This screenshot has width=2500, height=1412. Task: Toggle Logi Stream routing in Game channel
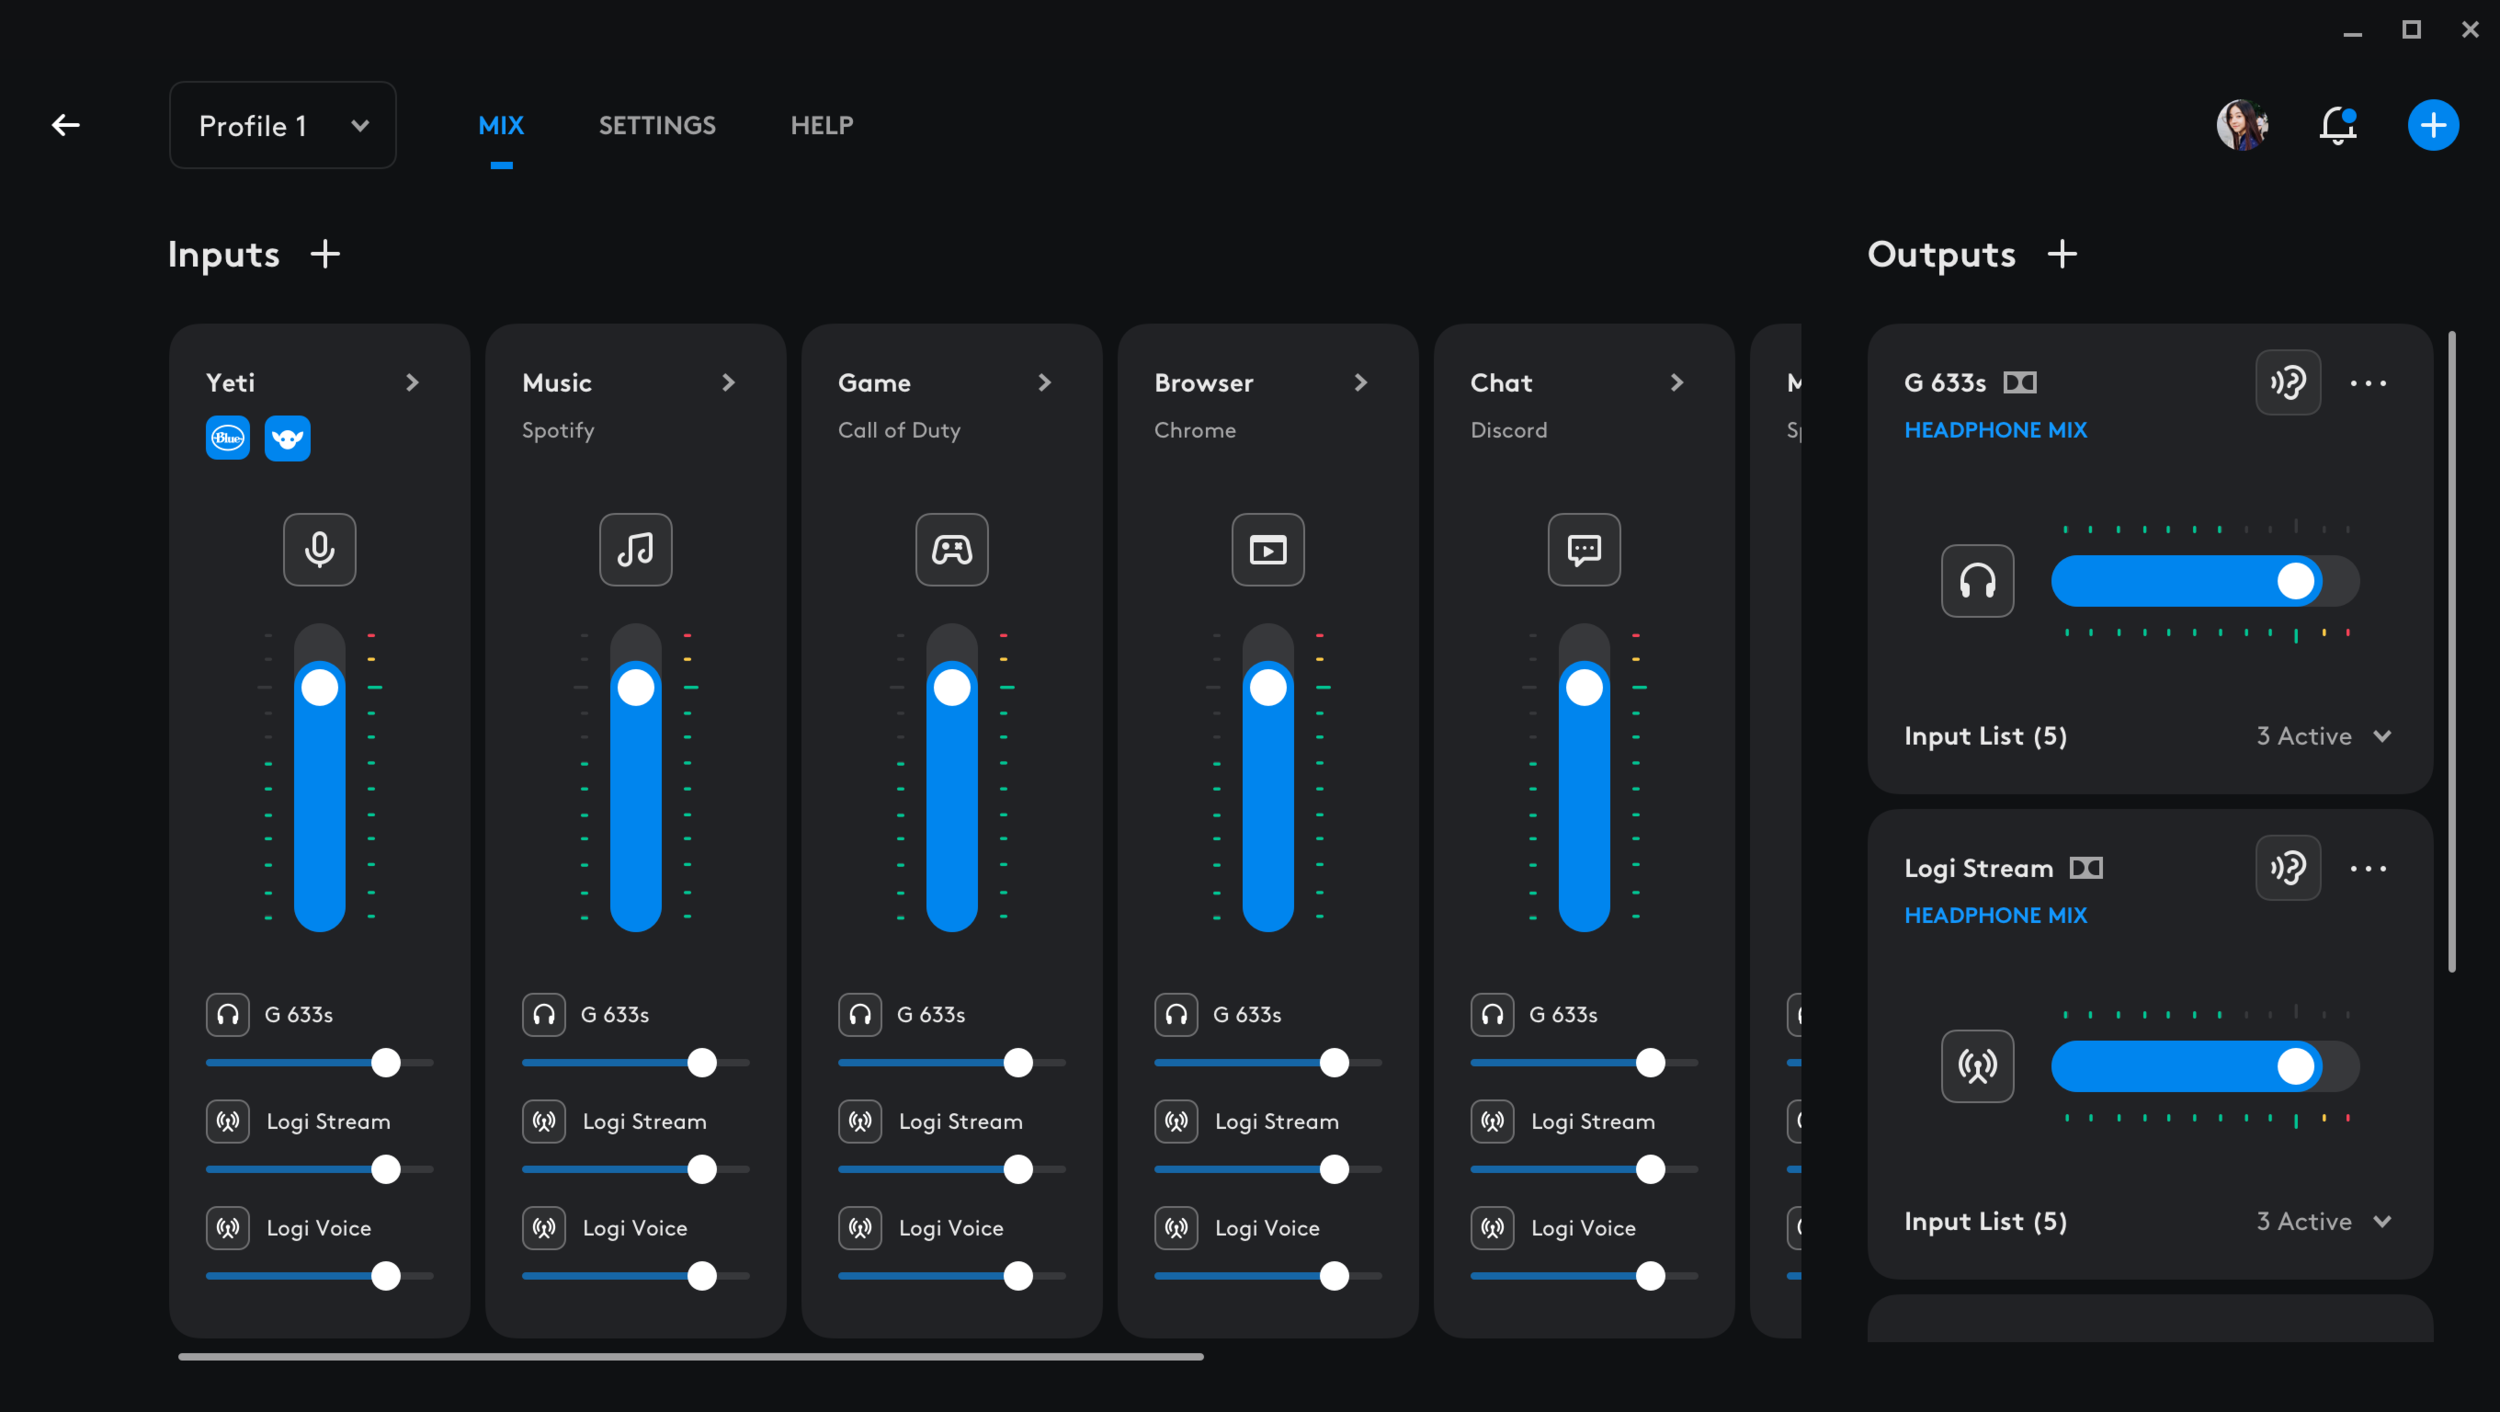coord(860,1121)
